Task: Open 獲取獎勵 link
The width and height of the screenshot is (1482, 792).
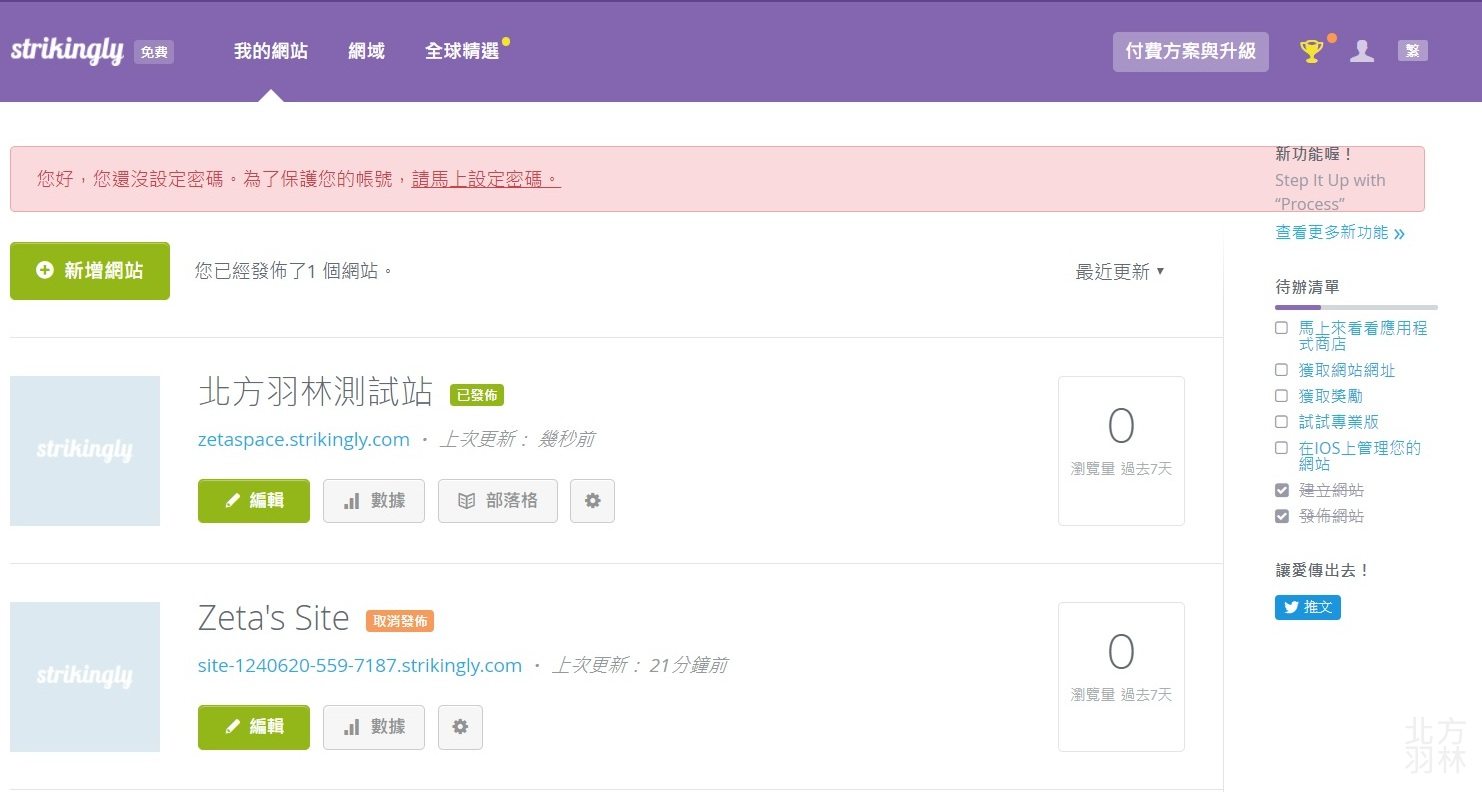Action: click(x=1331, y=396)
